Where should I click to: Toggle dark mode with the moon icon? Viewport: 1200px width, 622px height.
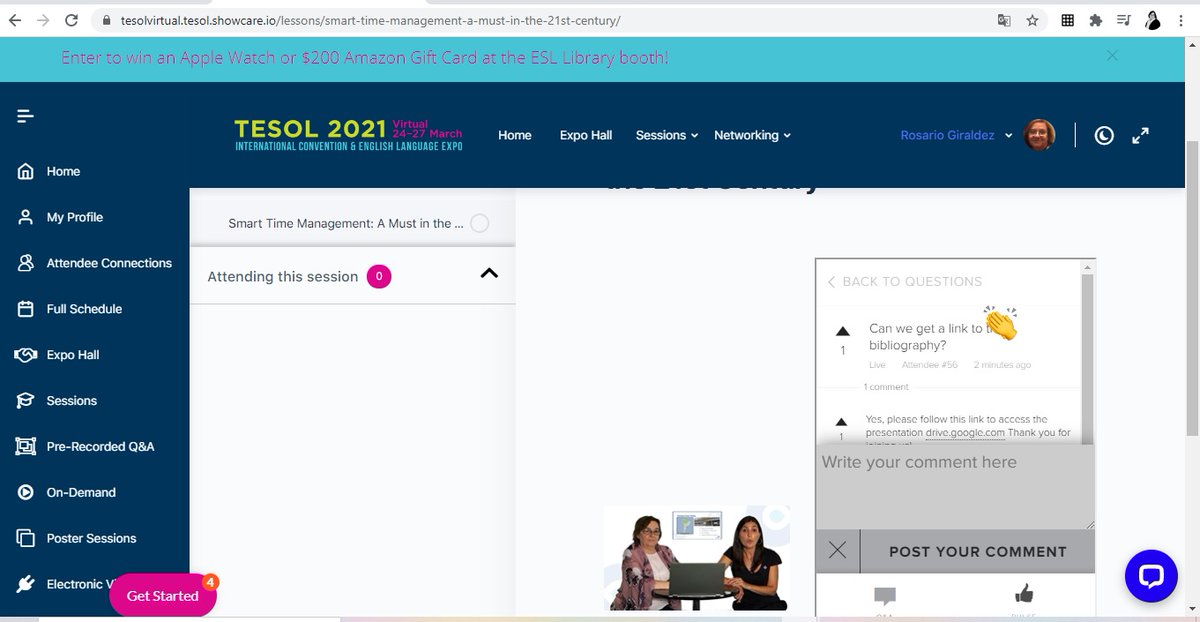1104,135
